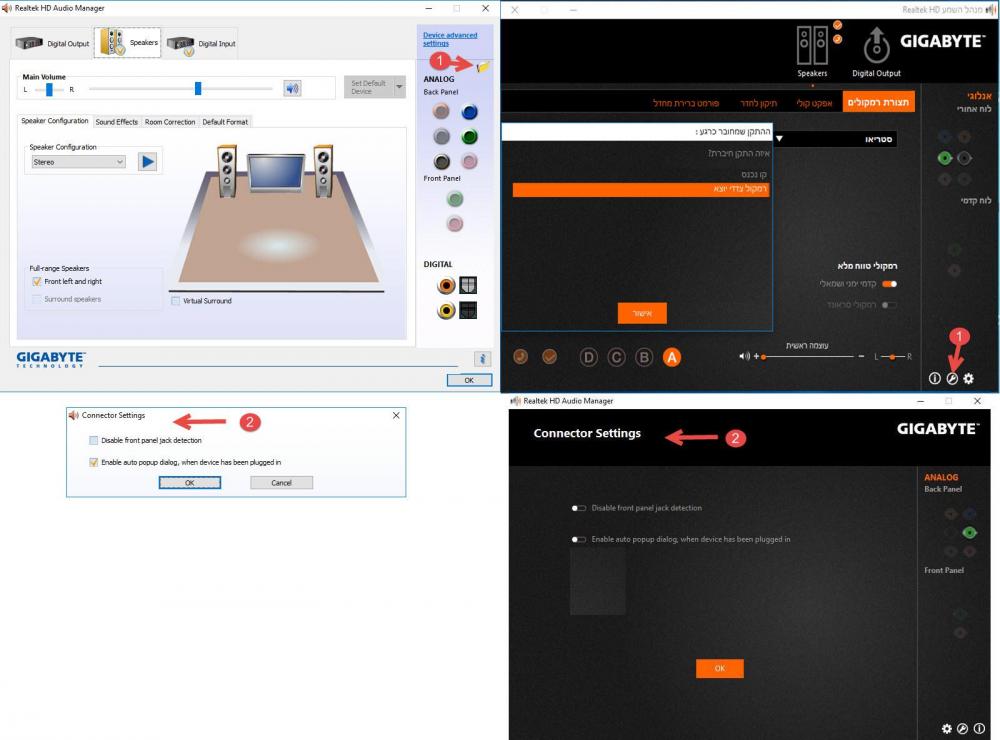
Task: Switch to the Digital Output tab, light window
Action: tap(53, 43)
